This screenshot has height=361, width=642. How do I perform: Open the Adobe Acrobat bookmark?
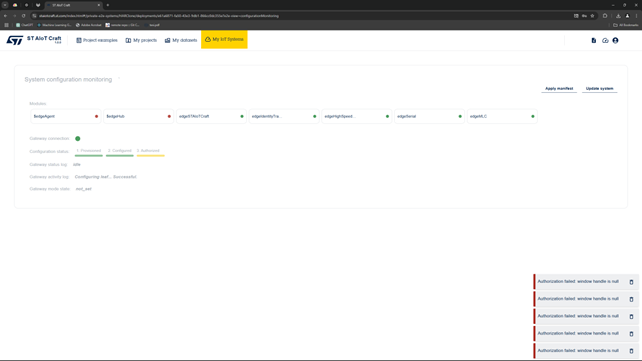pos(88,25)
